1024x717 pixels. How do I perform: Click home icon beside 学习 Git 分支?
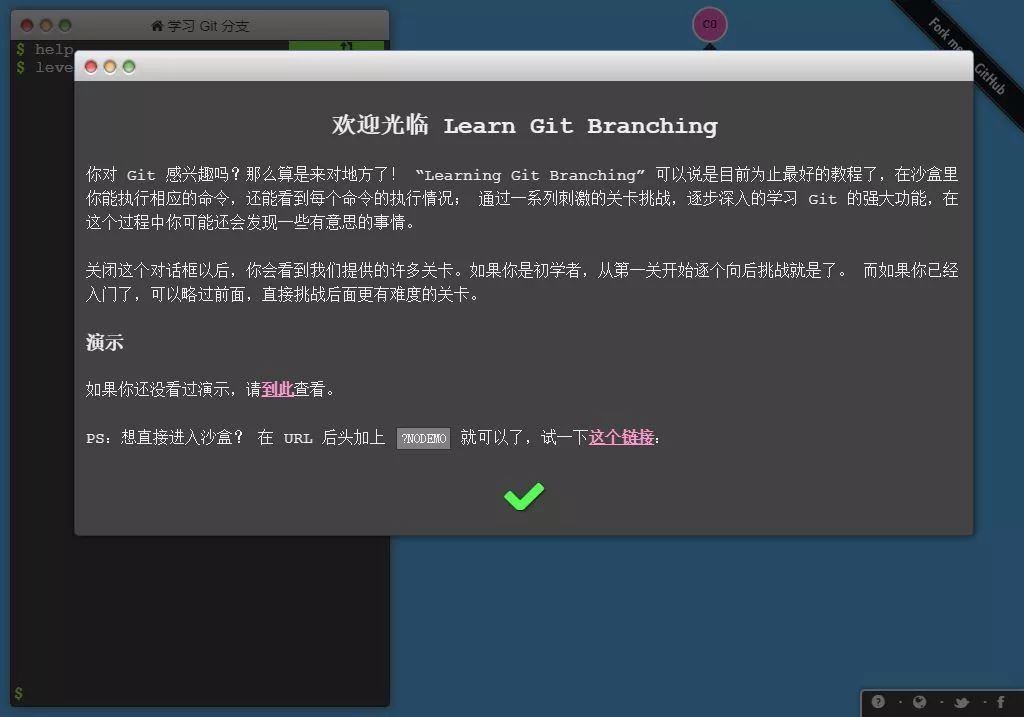coord(157,25)
